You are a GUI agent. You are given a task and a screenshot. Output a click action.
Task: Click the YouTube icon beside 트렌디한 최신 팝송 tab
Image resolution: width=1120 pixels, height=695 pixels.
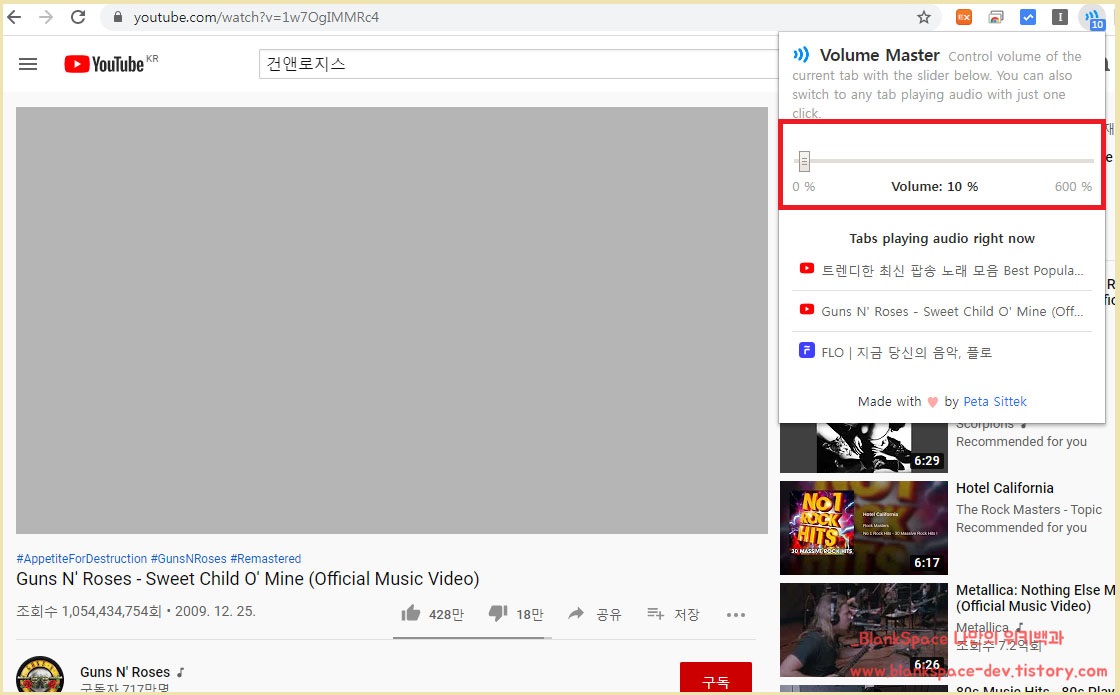[x=806, y=269]
